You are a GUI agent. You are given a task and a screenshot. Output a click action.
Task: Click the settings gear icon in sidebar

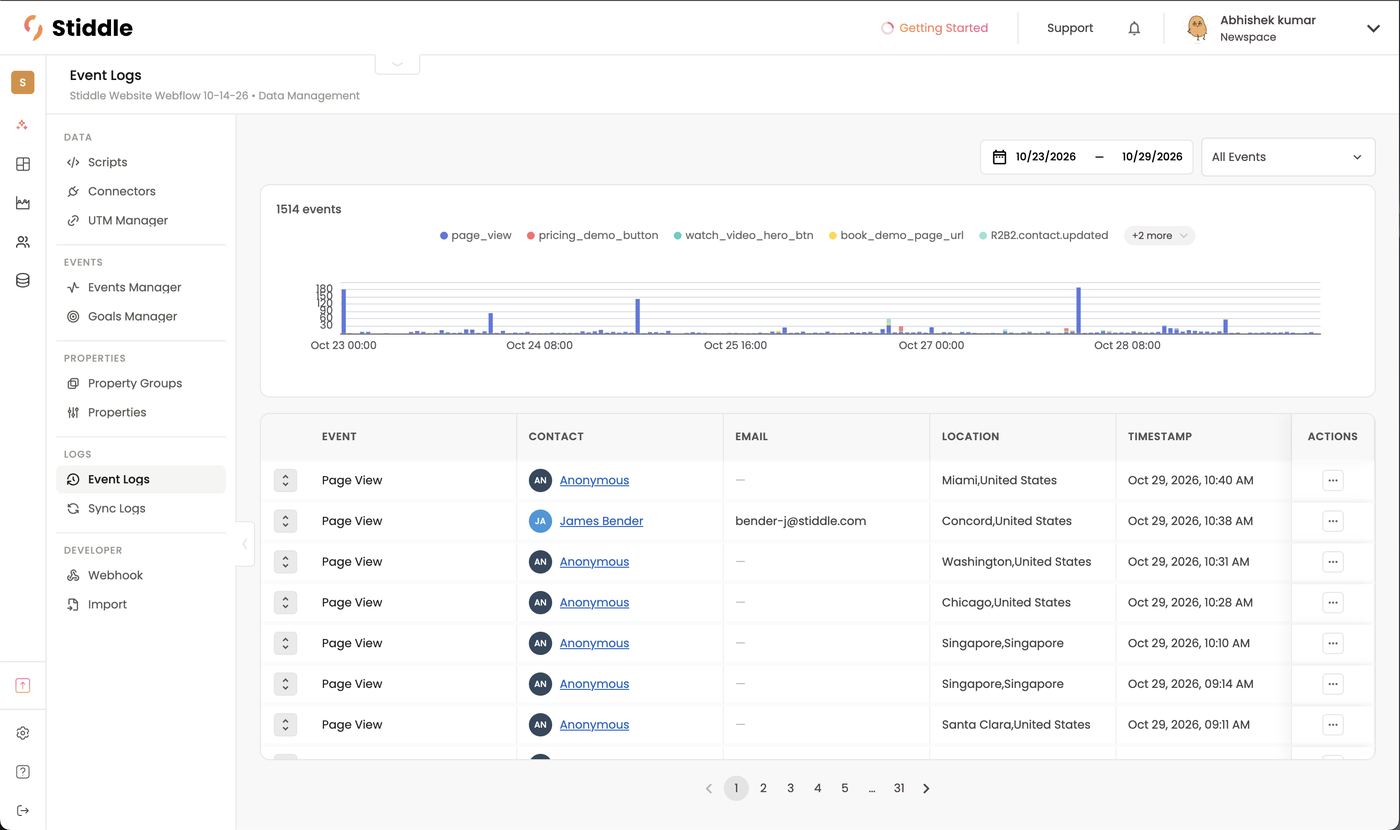(23, 733)
